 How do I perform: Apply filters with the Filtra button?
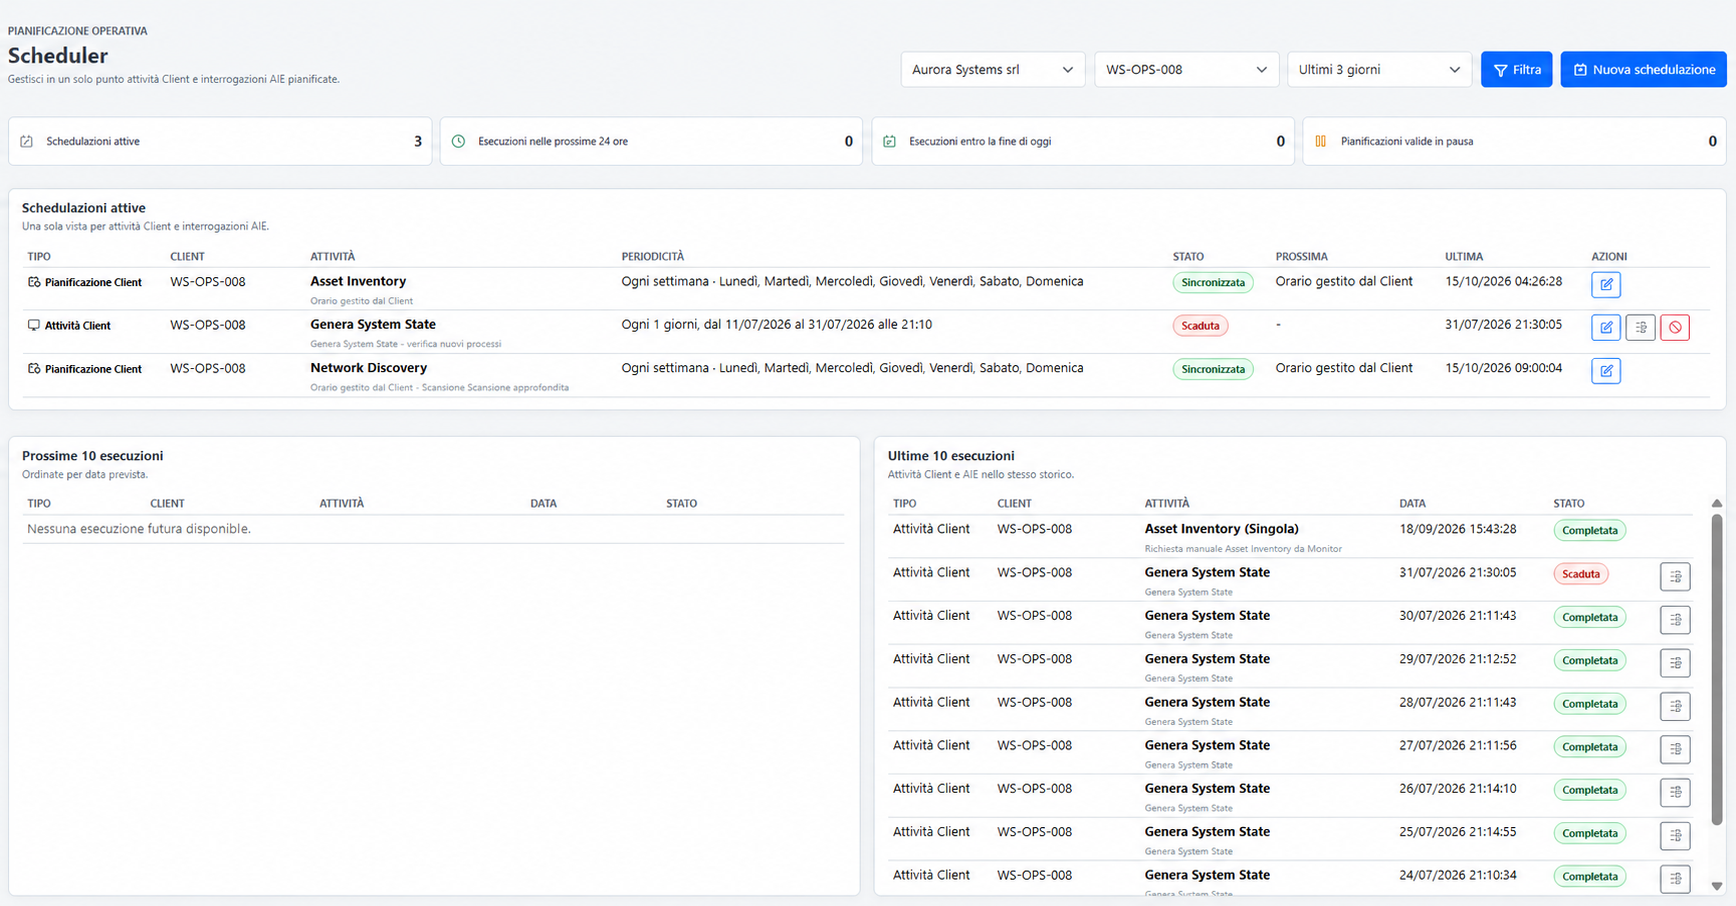[x=1516, y=69]
